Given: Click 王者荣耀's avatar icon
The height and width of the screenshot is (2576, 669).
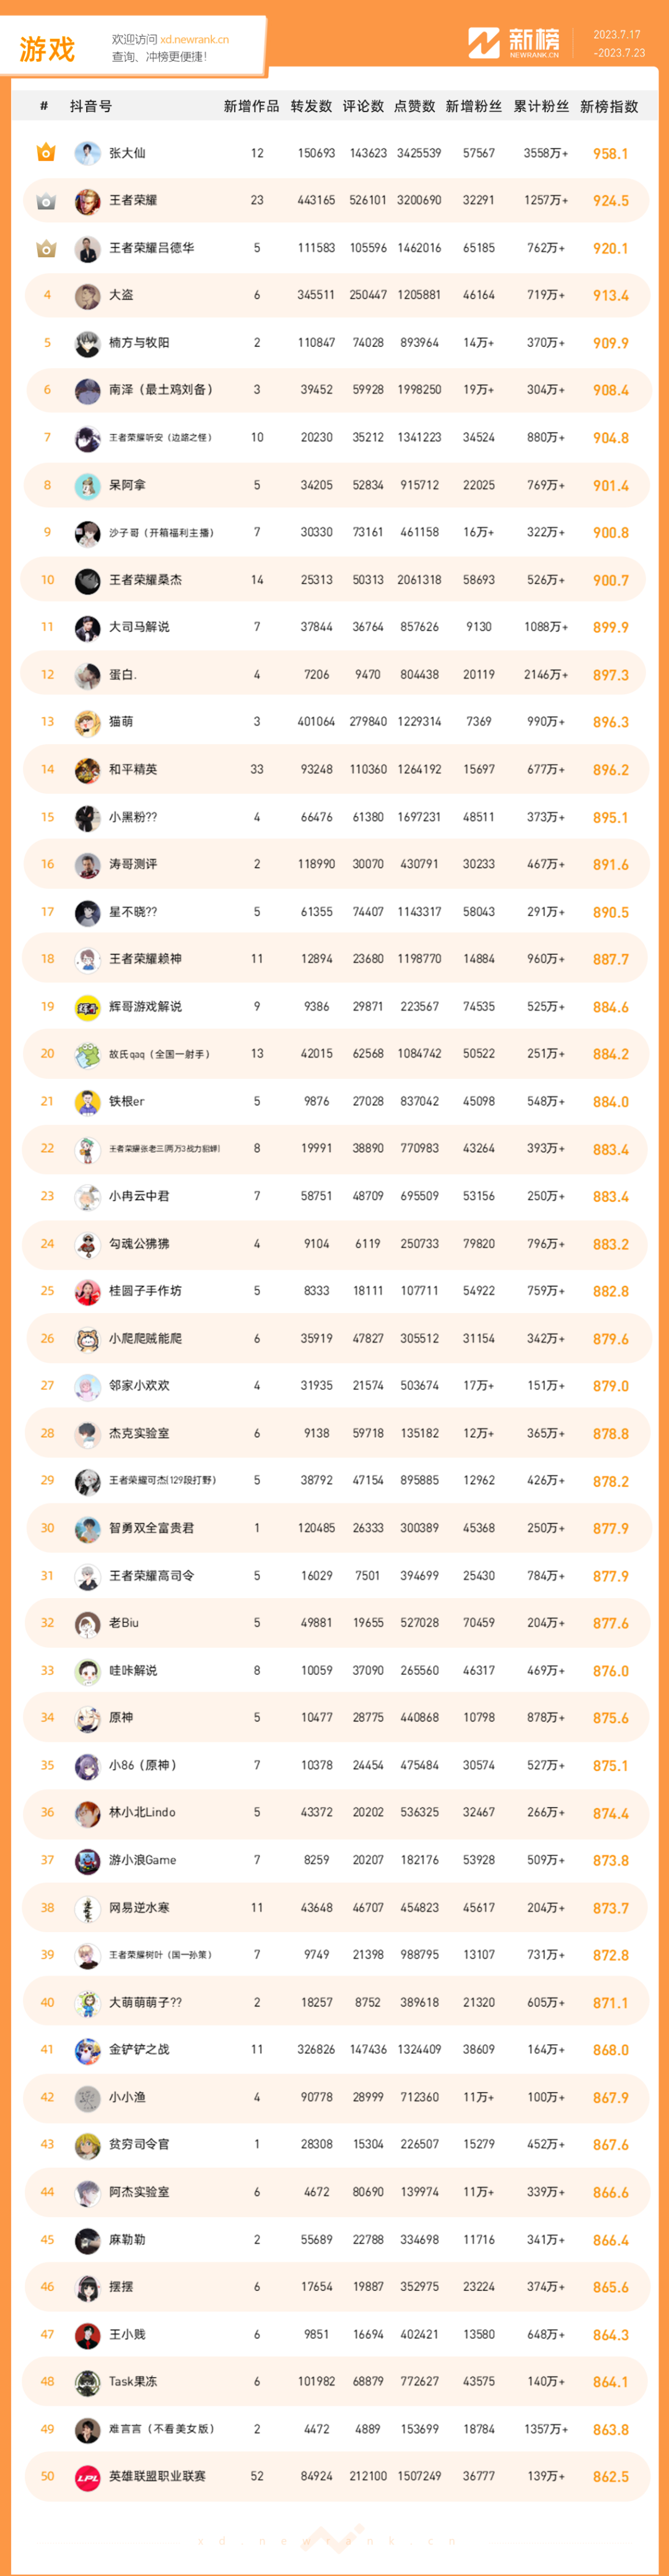Looking at the screenshot, I should (x=87, y=201).
